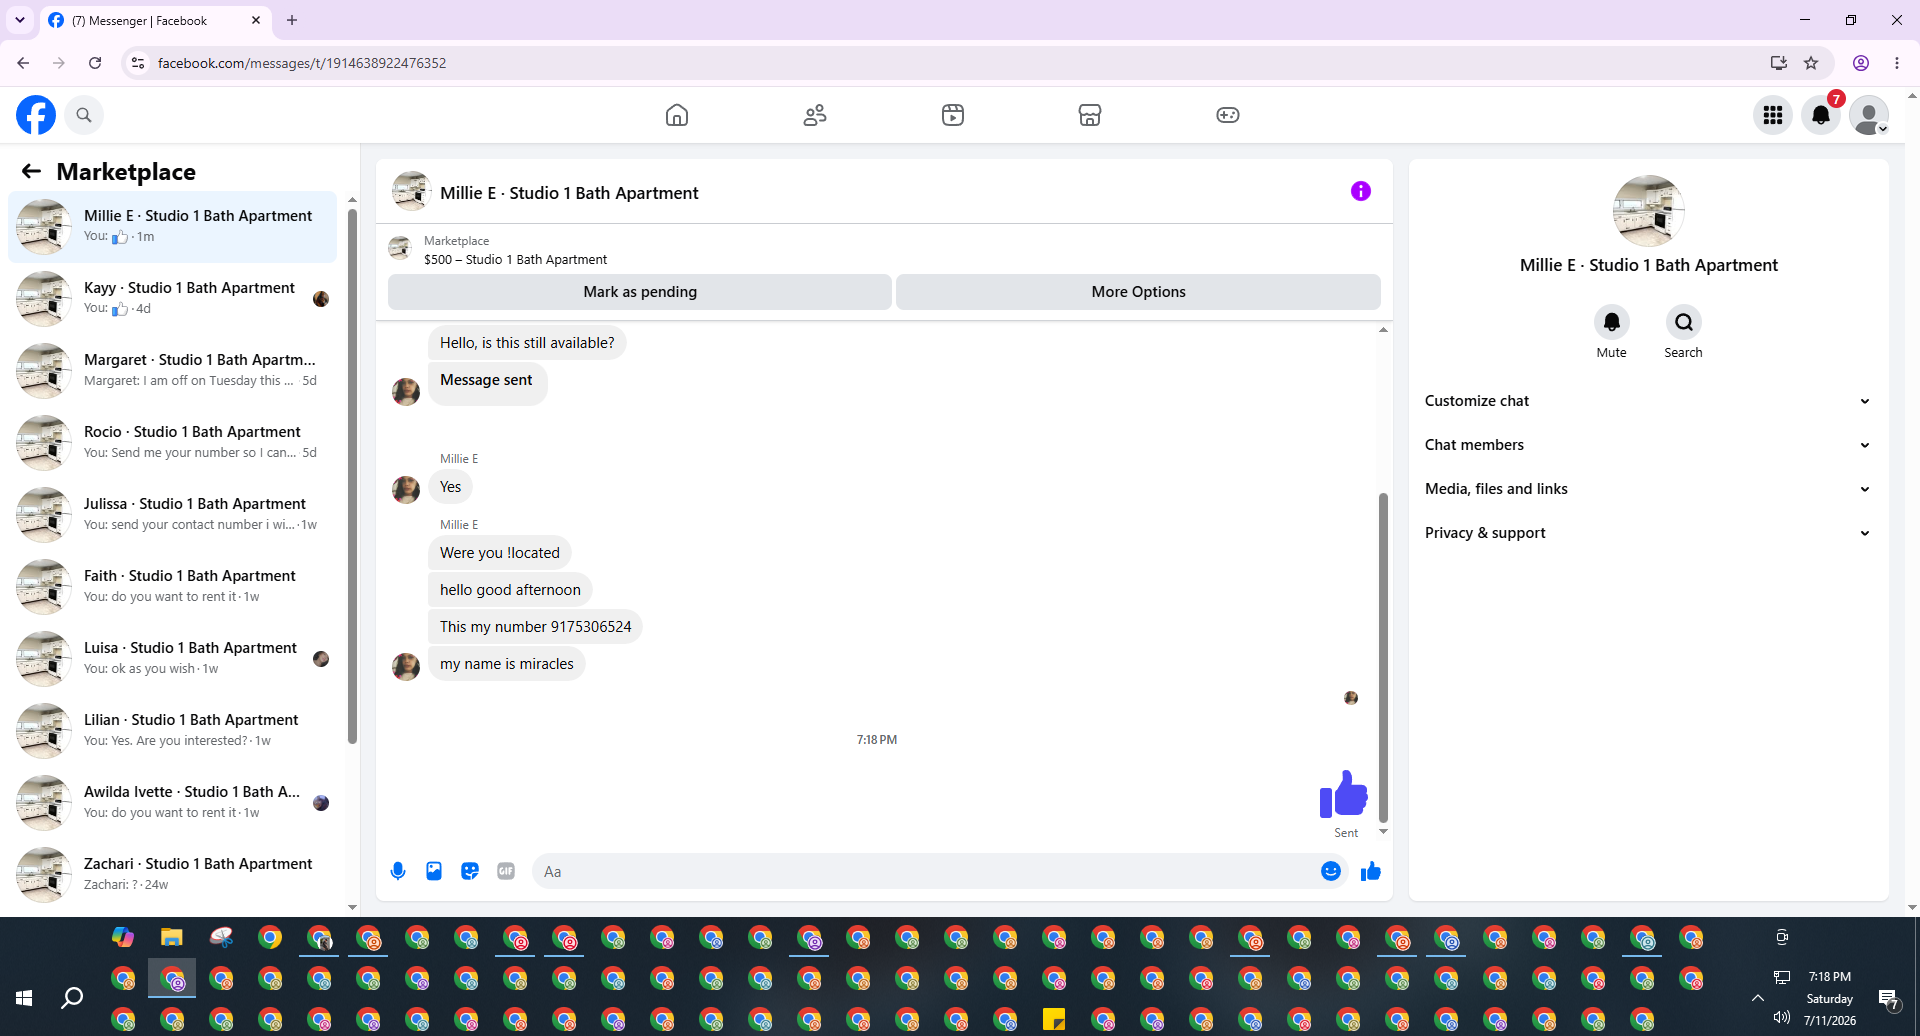The width and height of the screenshot is (1920, 1036).
Task: Open the Reels video icon
Action: click(953, 115)
